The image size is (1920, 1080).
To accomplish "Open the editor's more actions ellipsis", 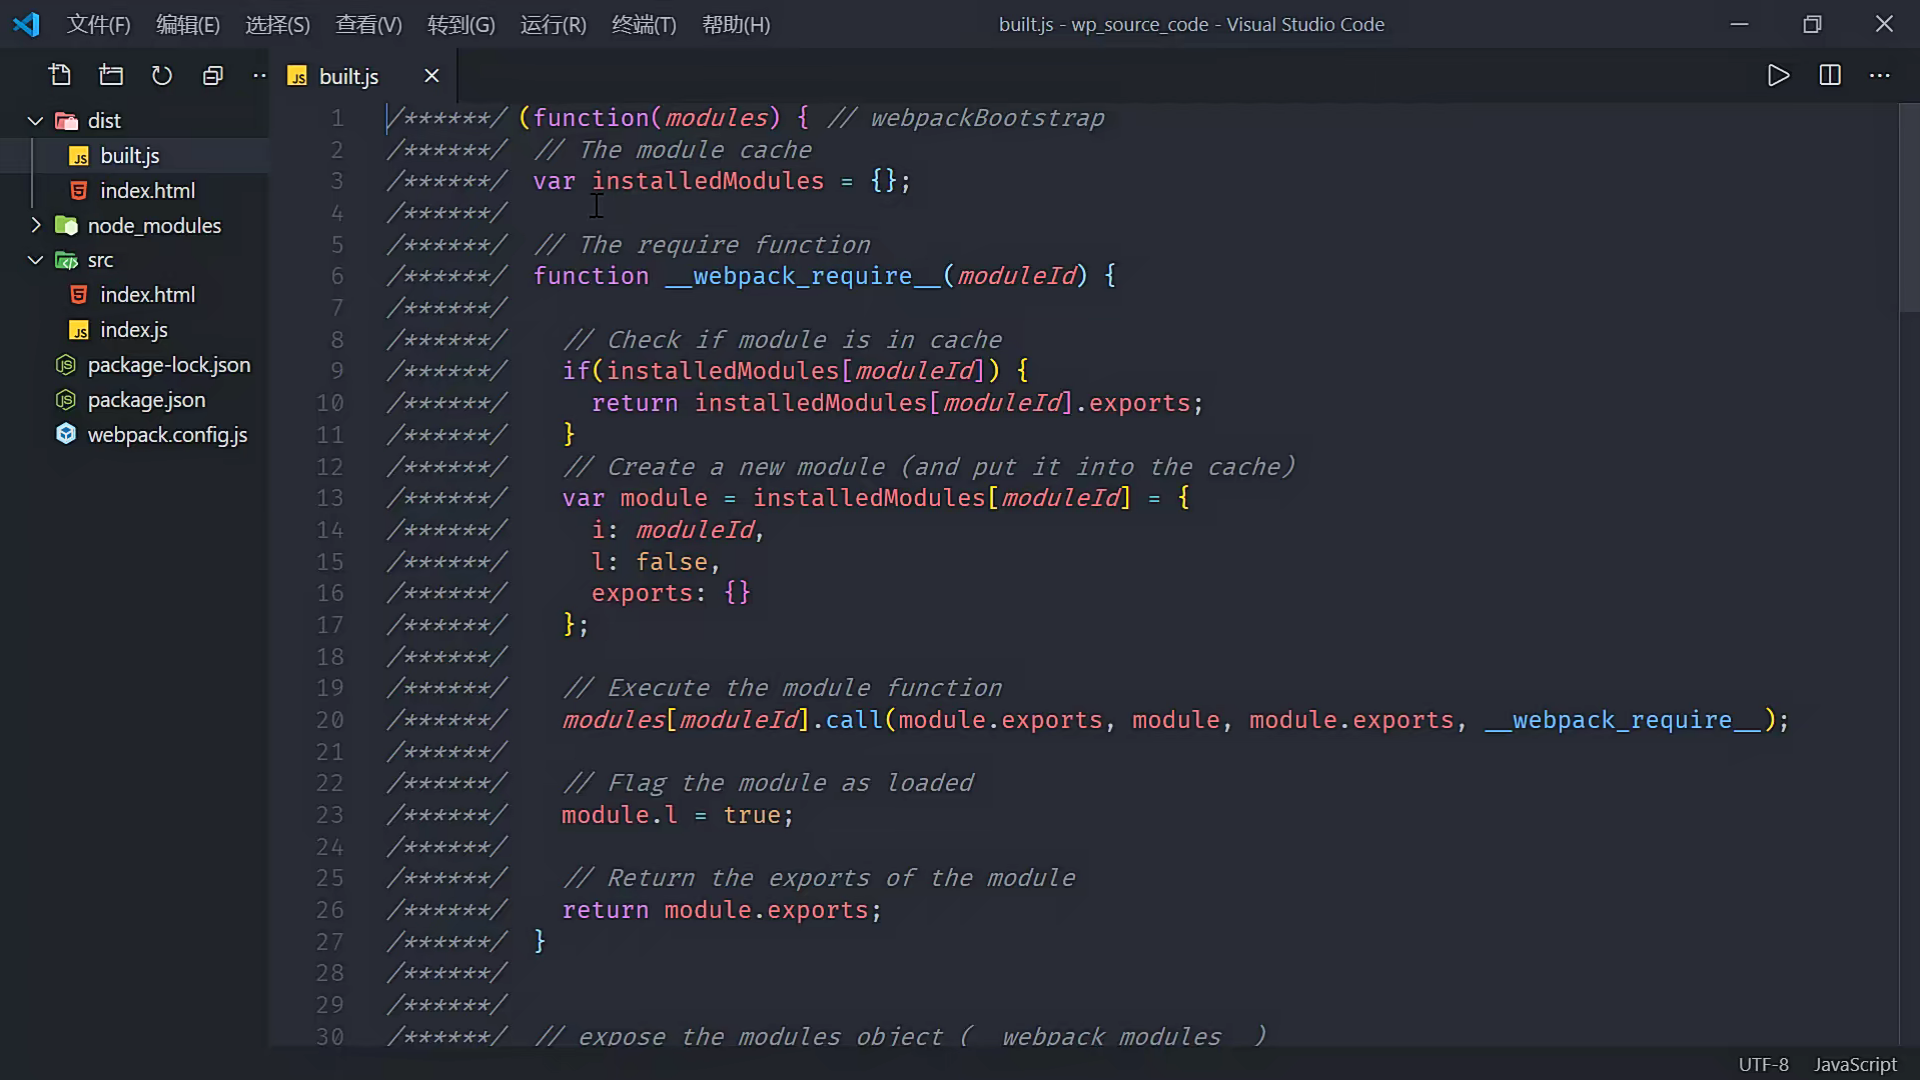I will [1880, 75].
